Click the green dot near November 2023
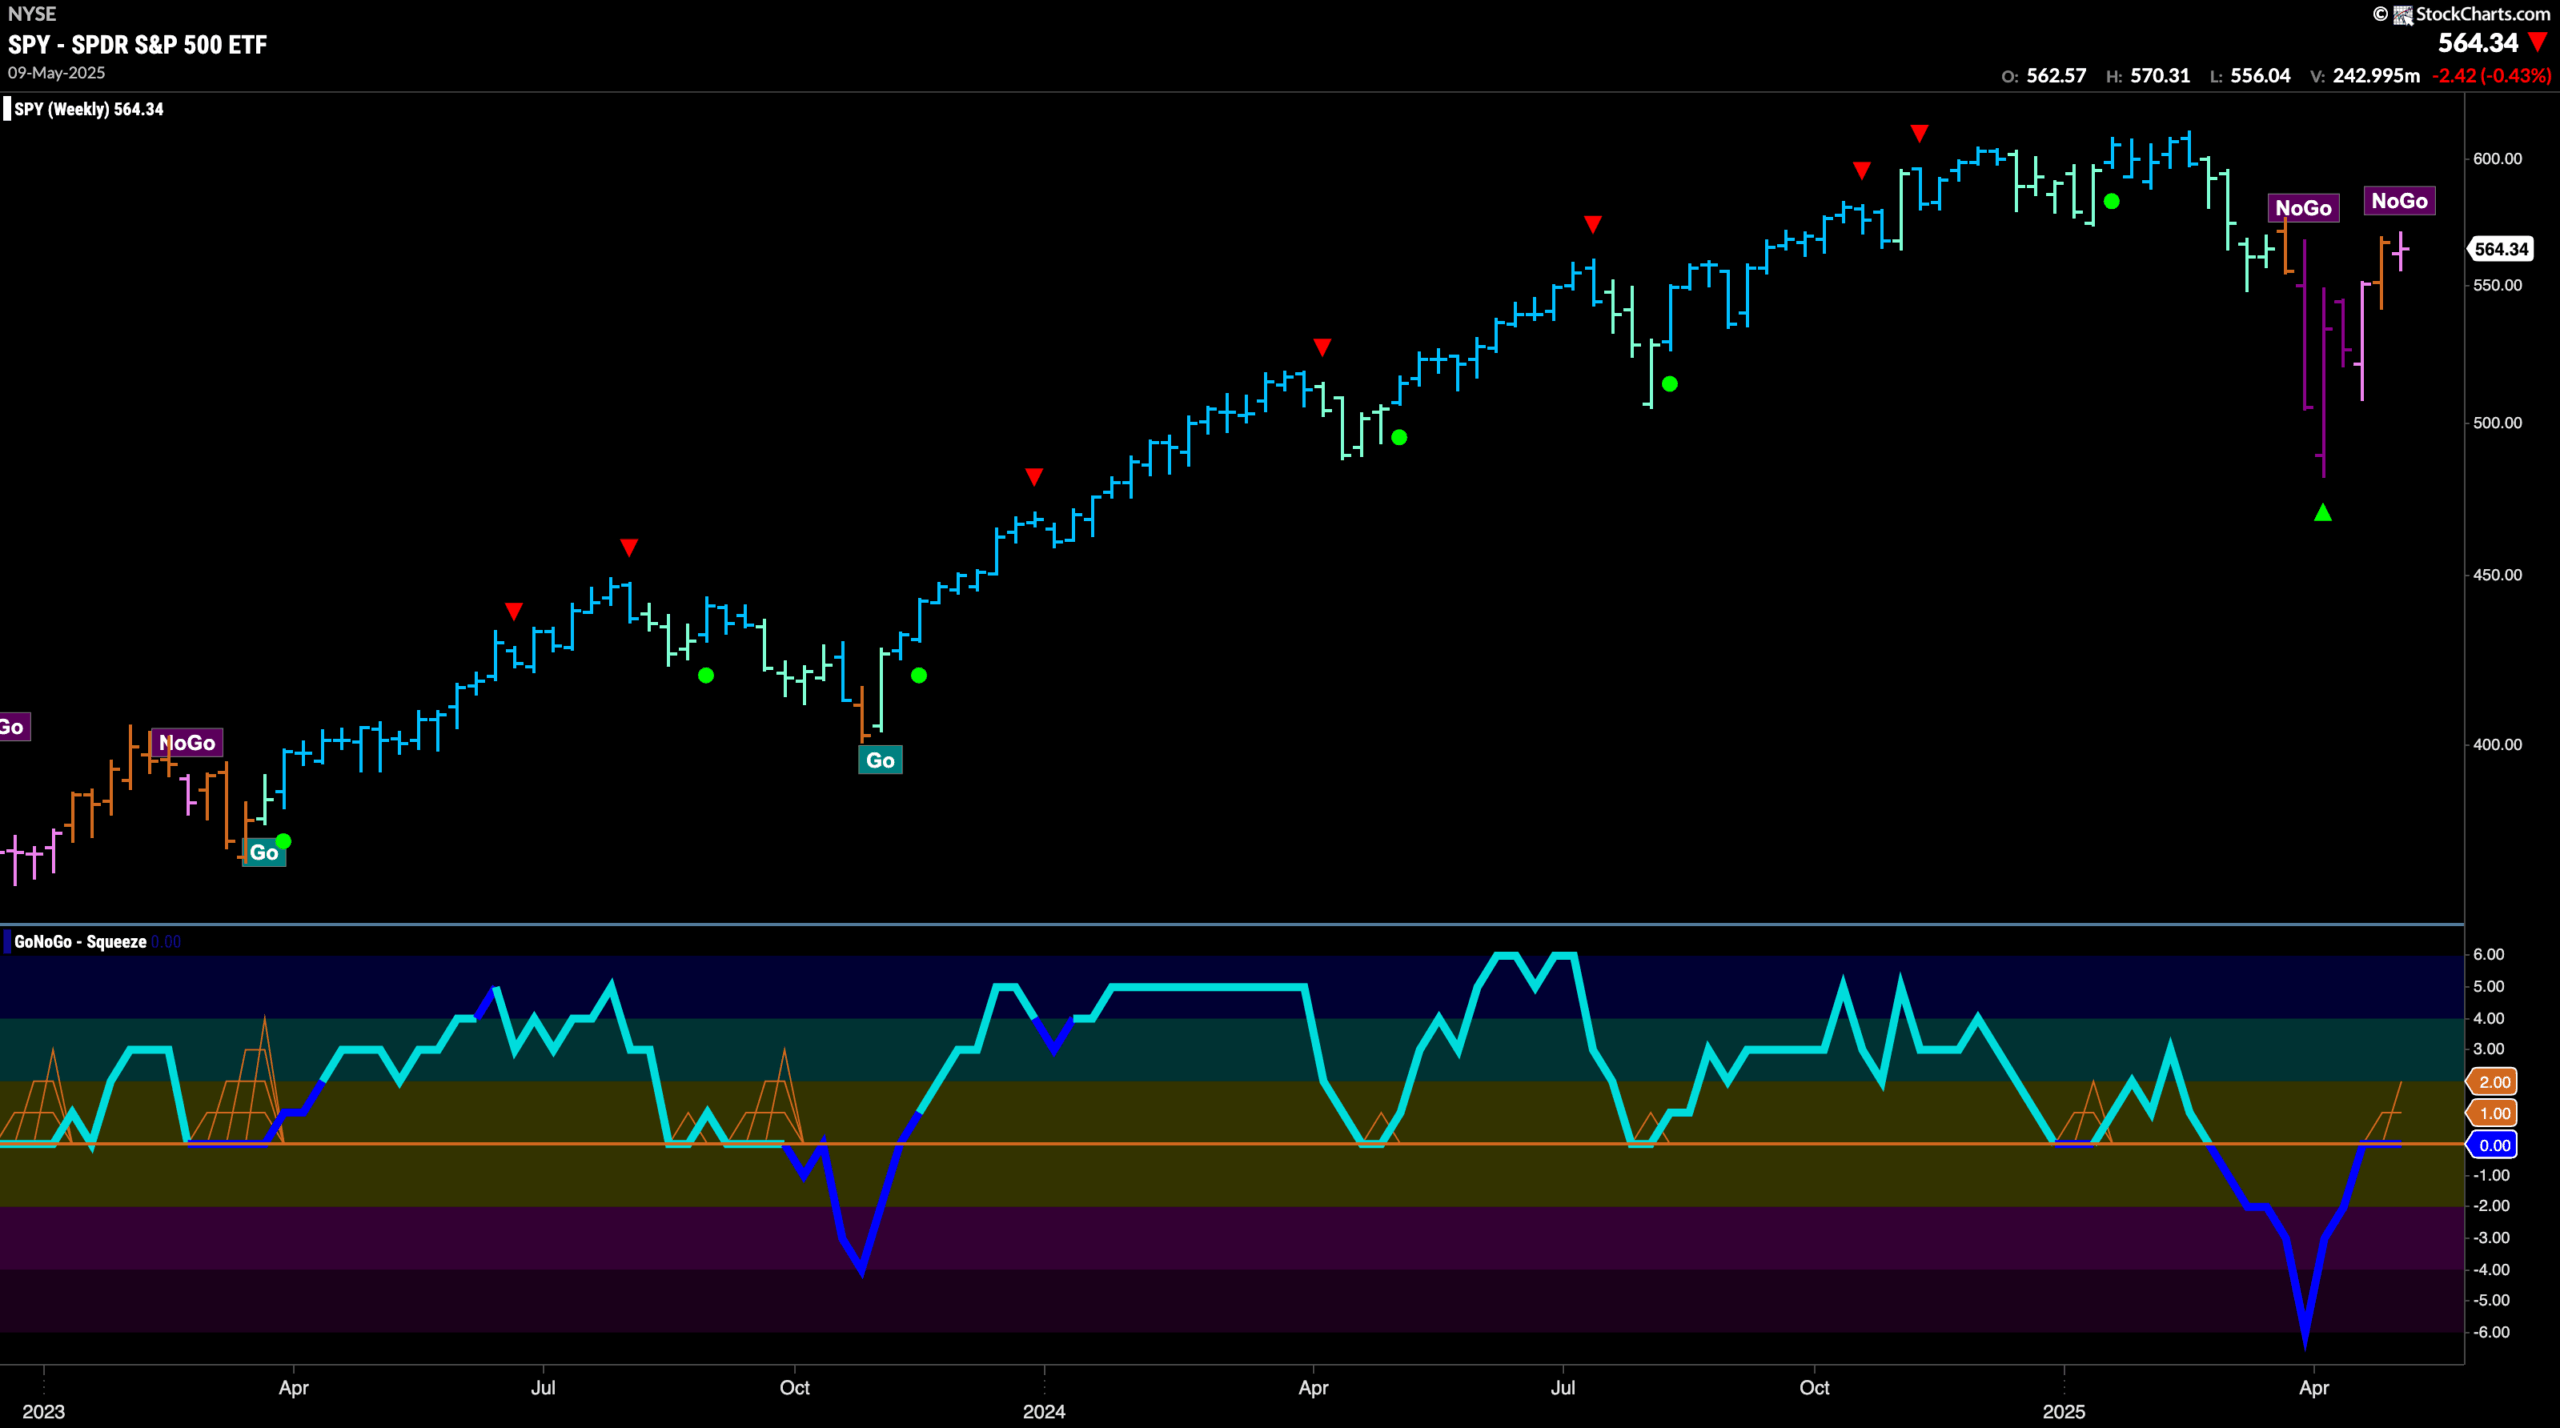2560x1428 pixels. click(919, 676)
